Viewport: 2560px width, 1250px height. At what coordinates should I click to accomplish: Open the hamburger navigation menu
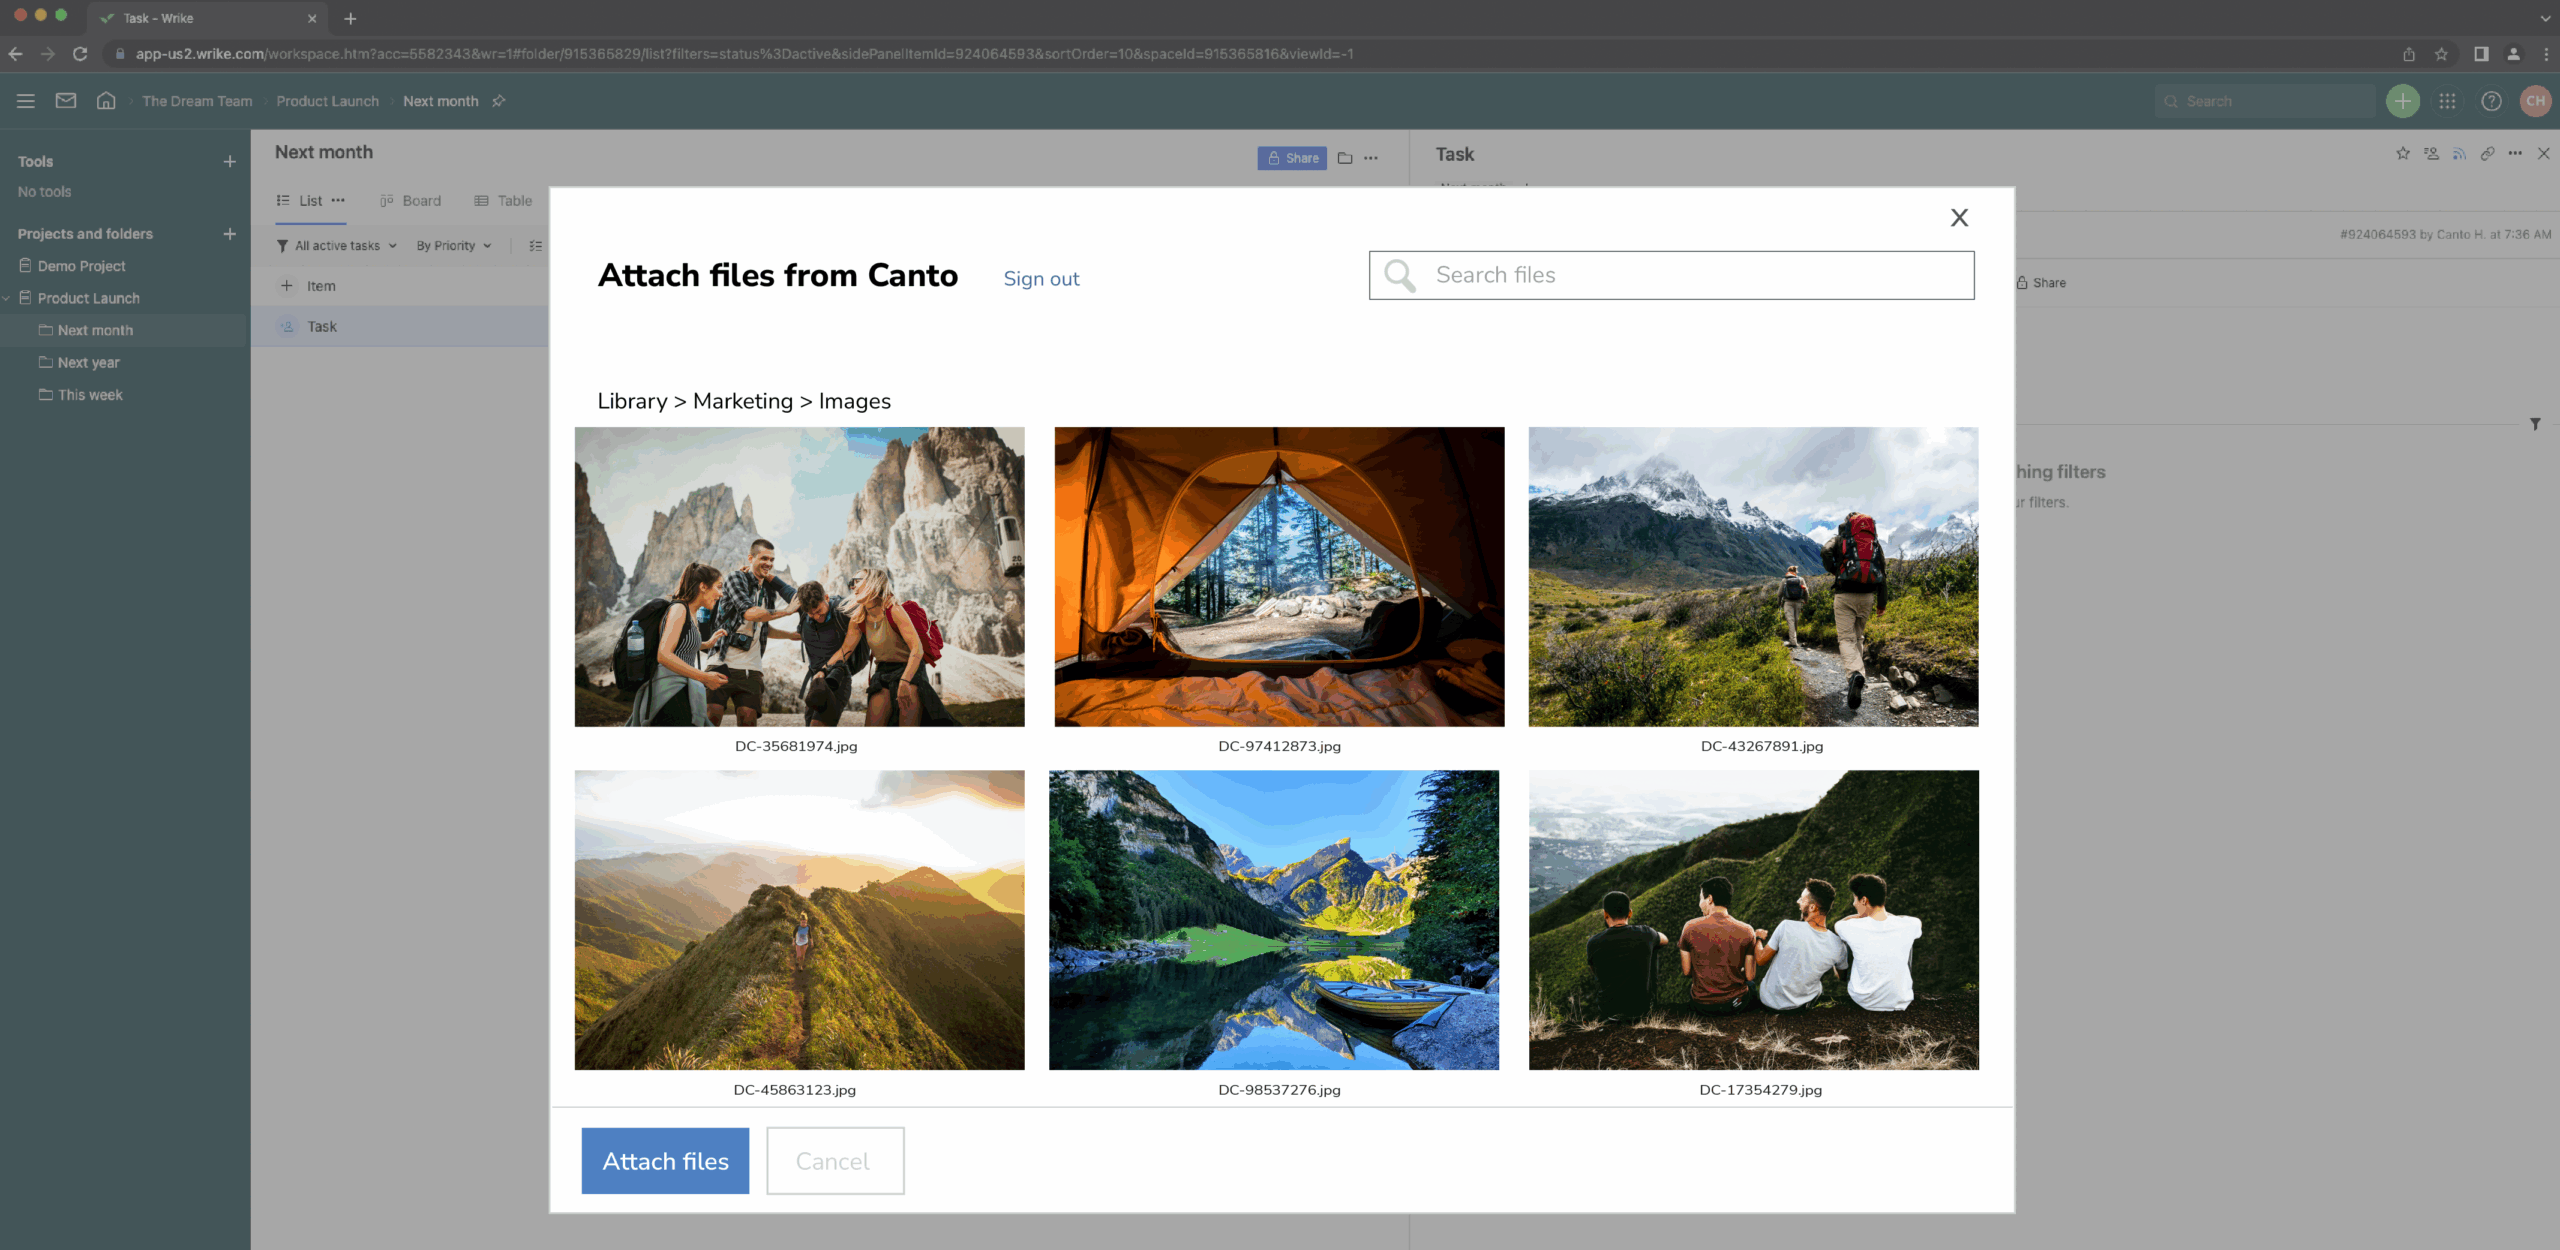(x=26, y=101)
